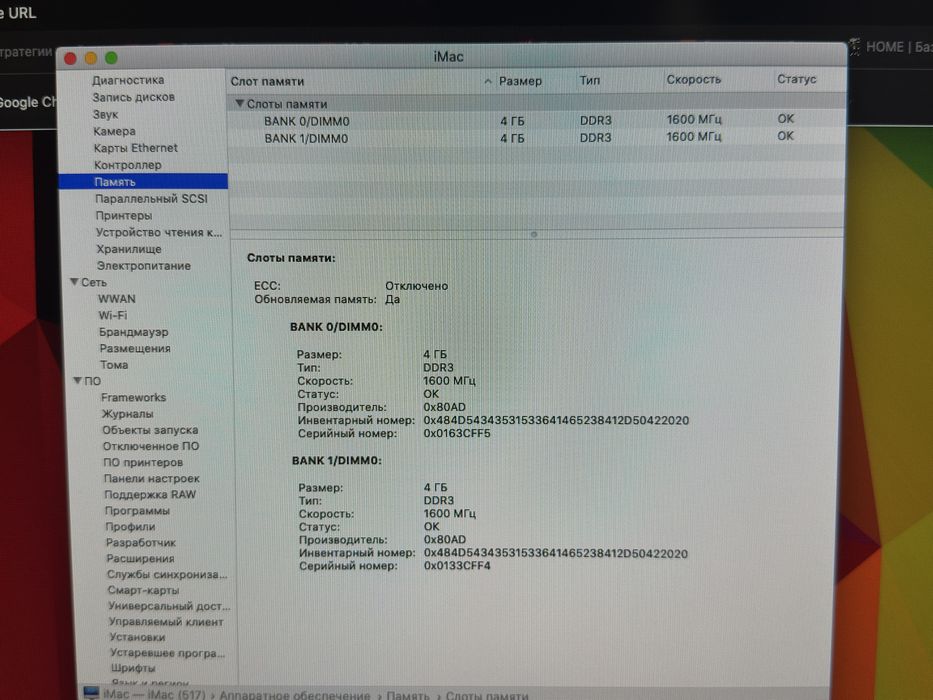Screen dimensions: 933x700
Task: Select Поддержка RAW entry
Action: click(x=150, y=494)
